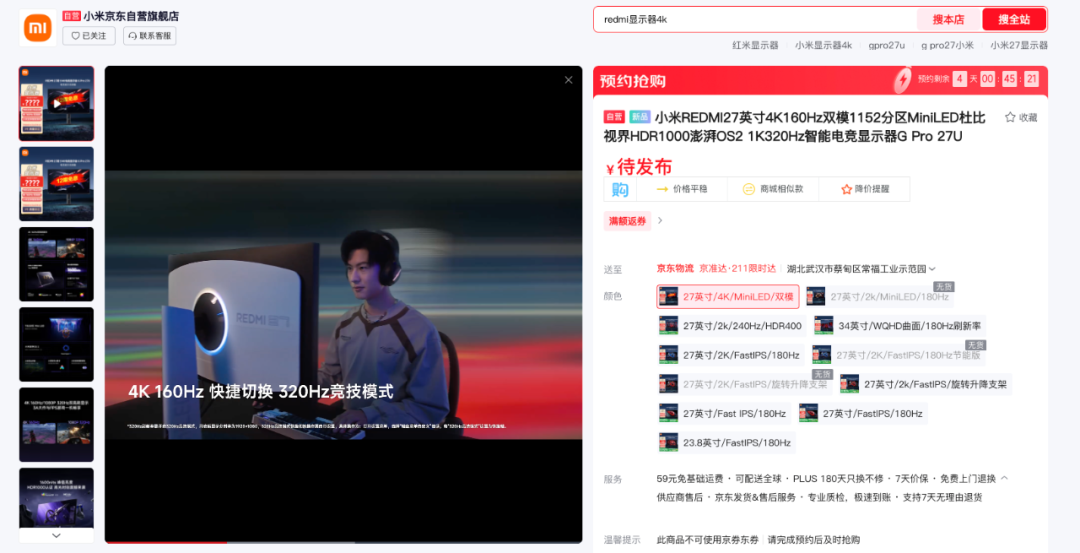This screenshot has width=1080, height=553.
Task: Select variant 27英寸/2K/FastIPS/180Hz
Action: tap(731, 355)
